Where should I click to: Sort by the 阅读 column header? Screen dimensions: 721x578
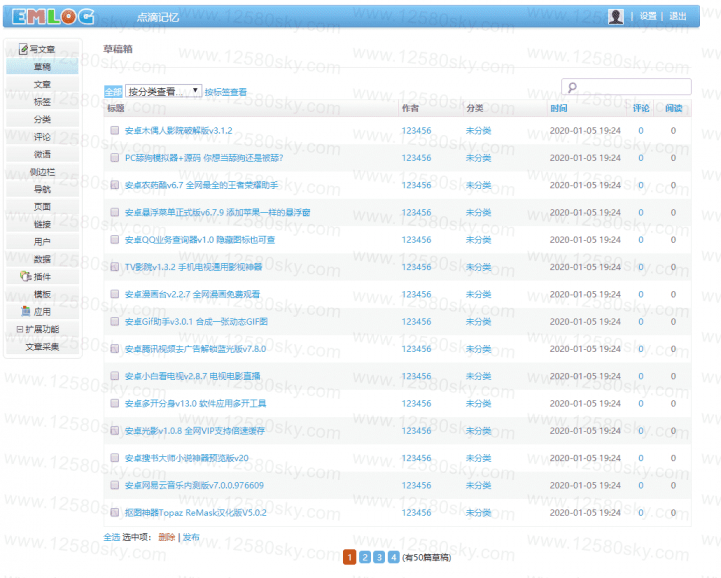pos(674,108)
